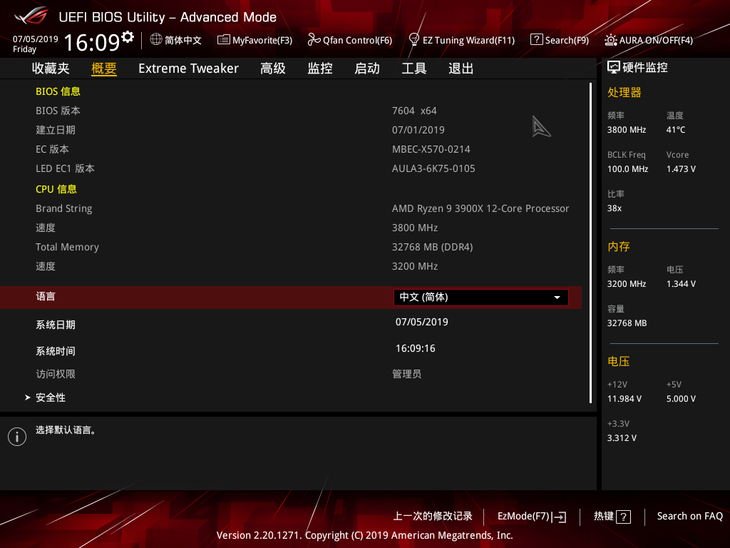
Task: Open 上一次的修改记录
Action: point(433,516)
